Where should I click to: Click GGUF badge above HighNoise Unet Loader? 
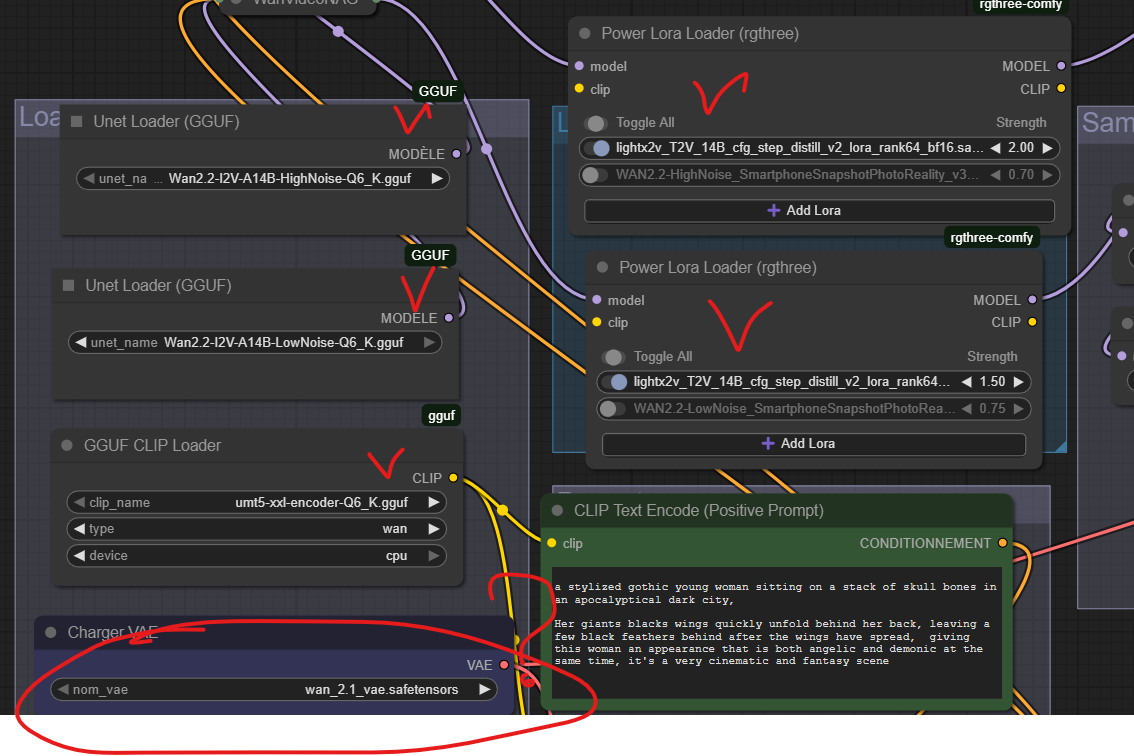coord(438,91)
